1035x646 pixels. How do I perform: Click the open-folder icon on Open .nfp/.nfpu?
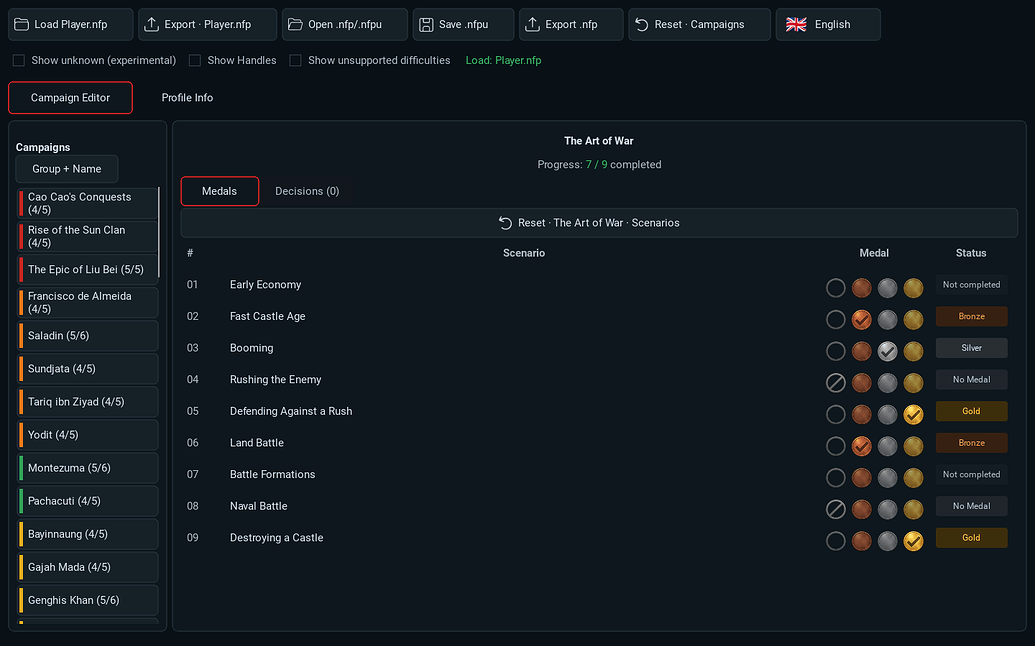(295, 24)
